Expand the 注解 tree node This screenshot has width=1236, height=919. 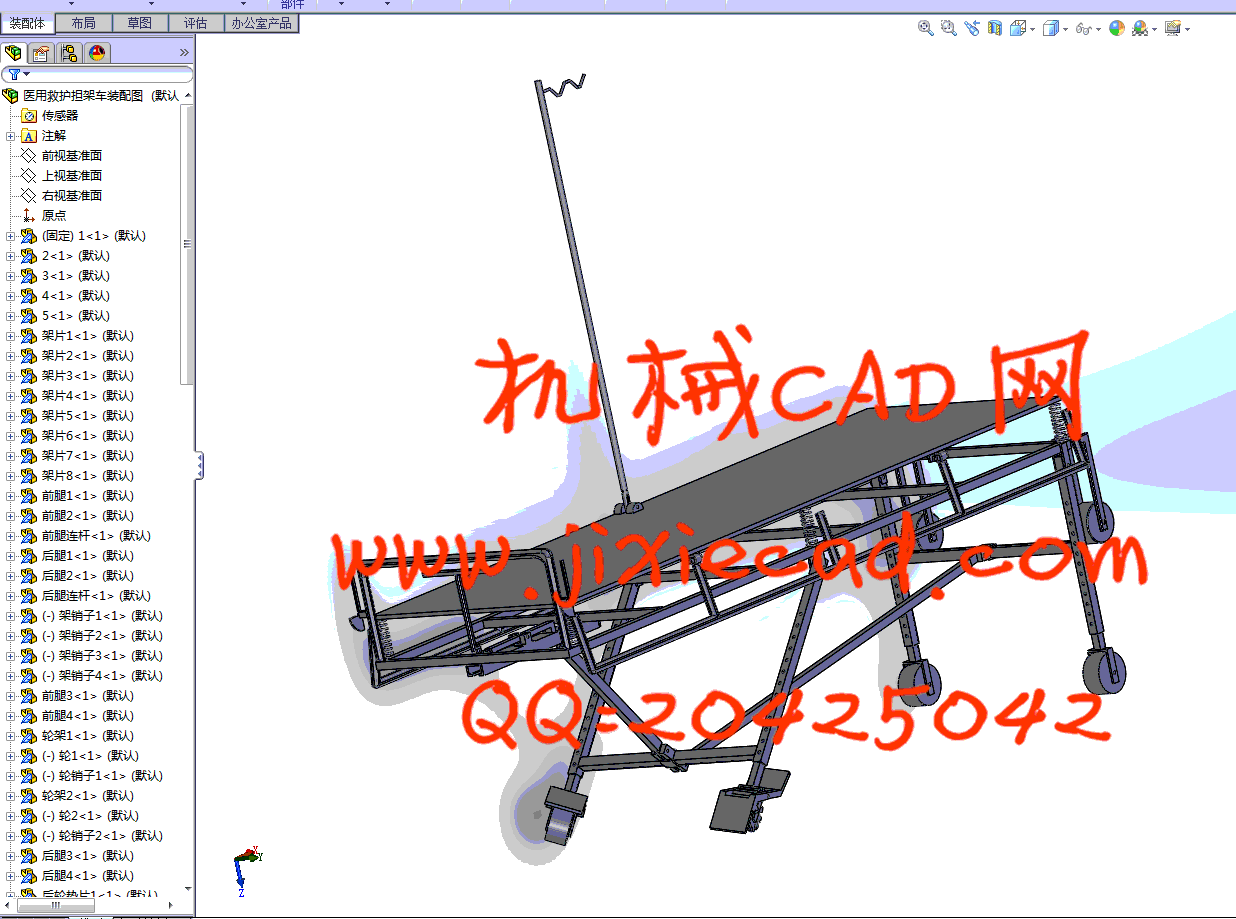(x=11, y=136)
